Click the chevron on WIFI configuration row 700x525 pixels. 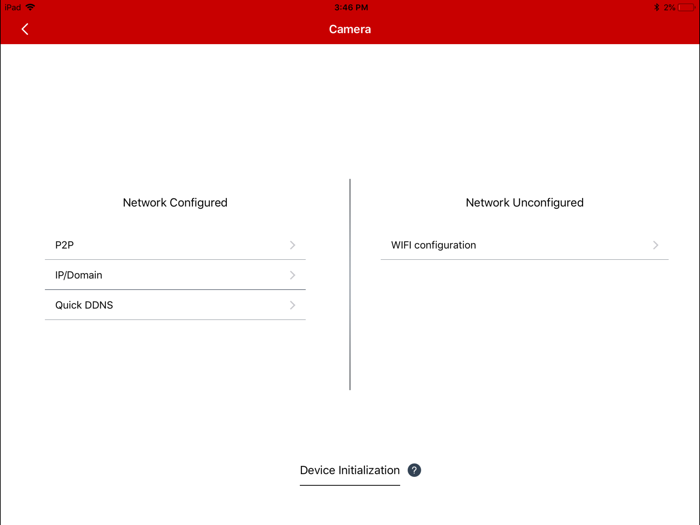655,245
